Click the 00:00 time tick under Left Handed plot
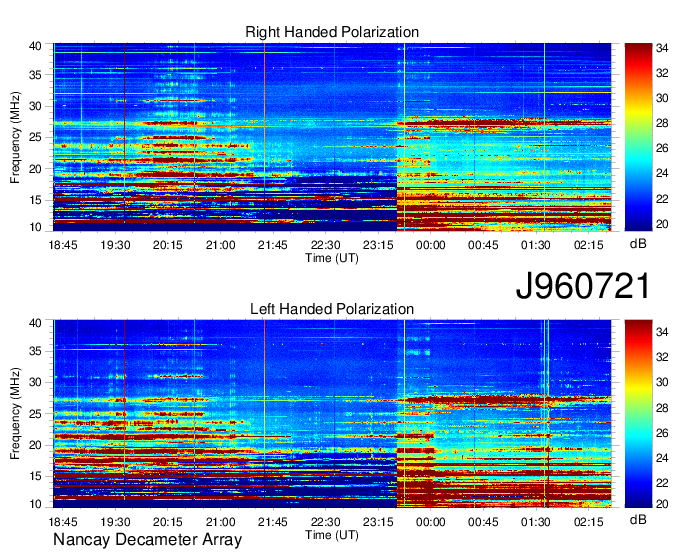 pos(431,522)
